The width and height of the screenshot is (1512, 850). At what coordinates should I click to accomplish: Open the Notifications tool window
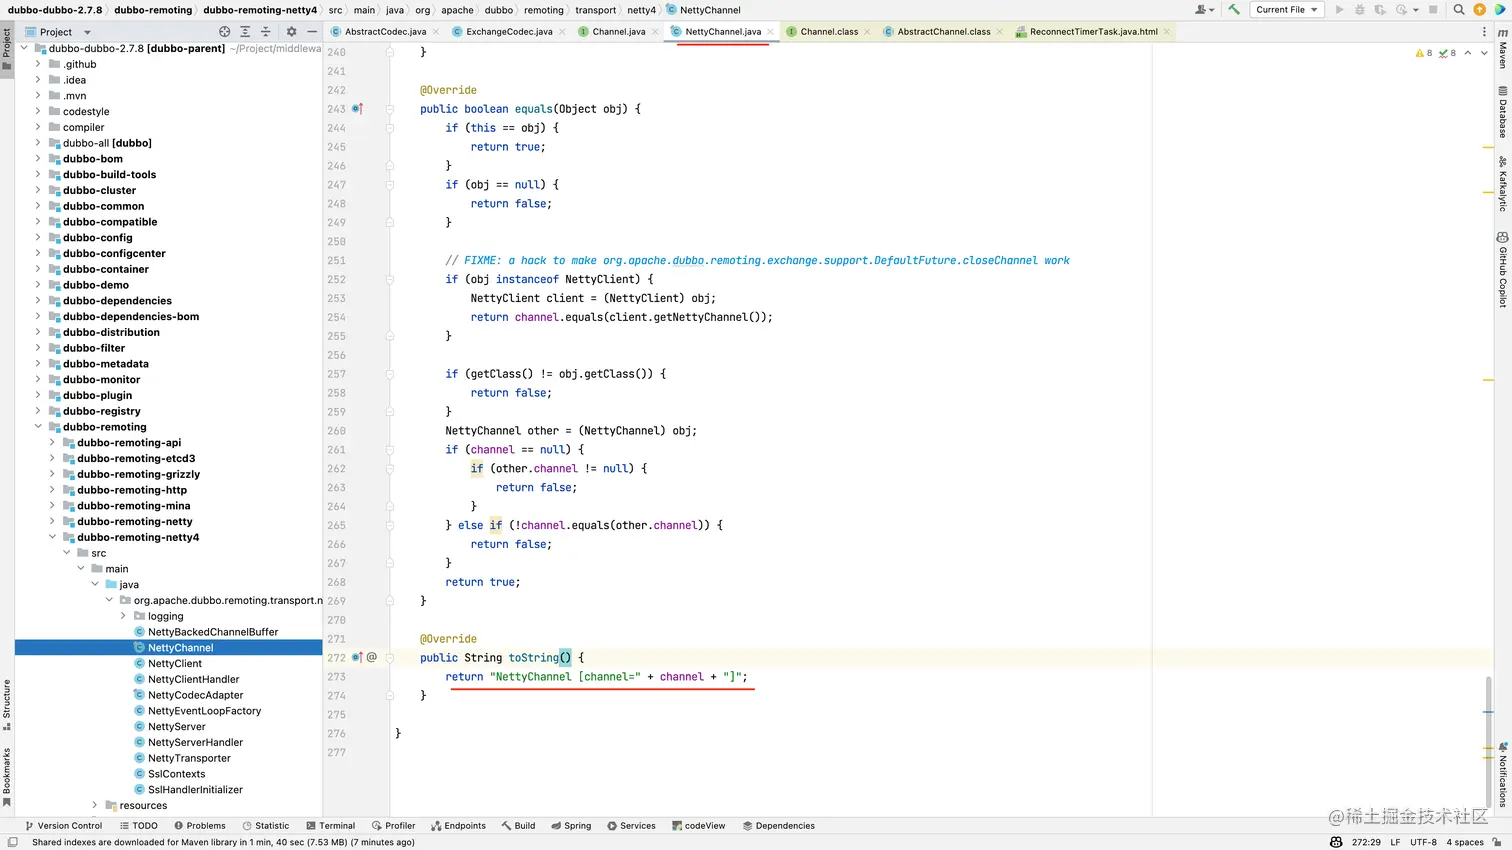click(1502, 775)
